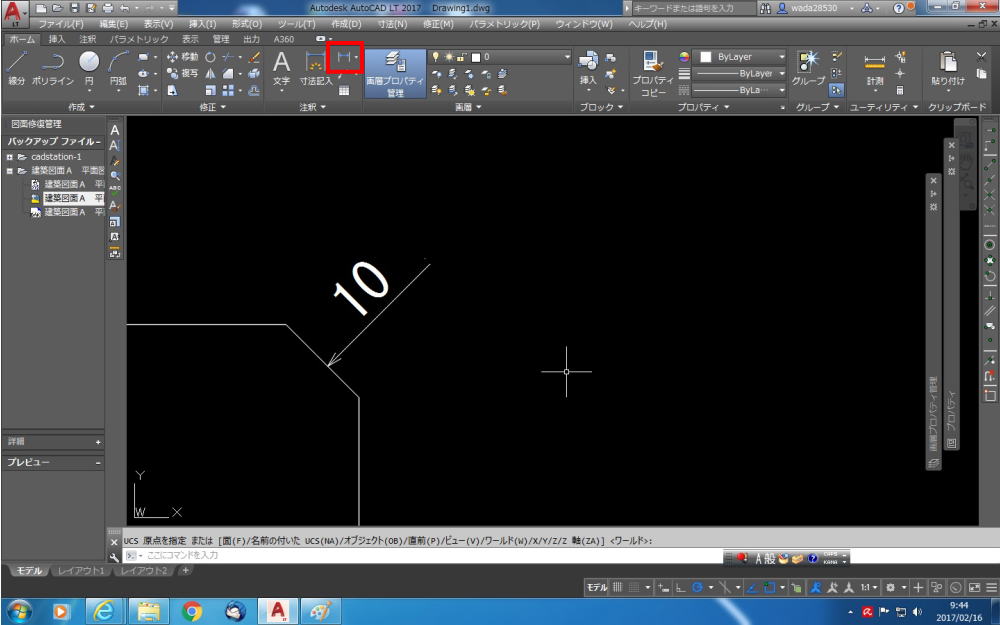Toggle dynamic input in status bar
Screen dimensions: 1000x625
coord(663,587)
